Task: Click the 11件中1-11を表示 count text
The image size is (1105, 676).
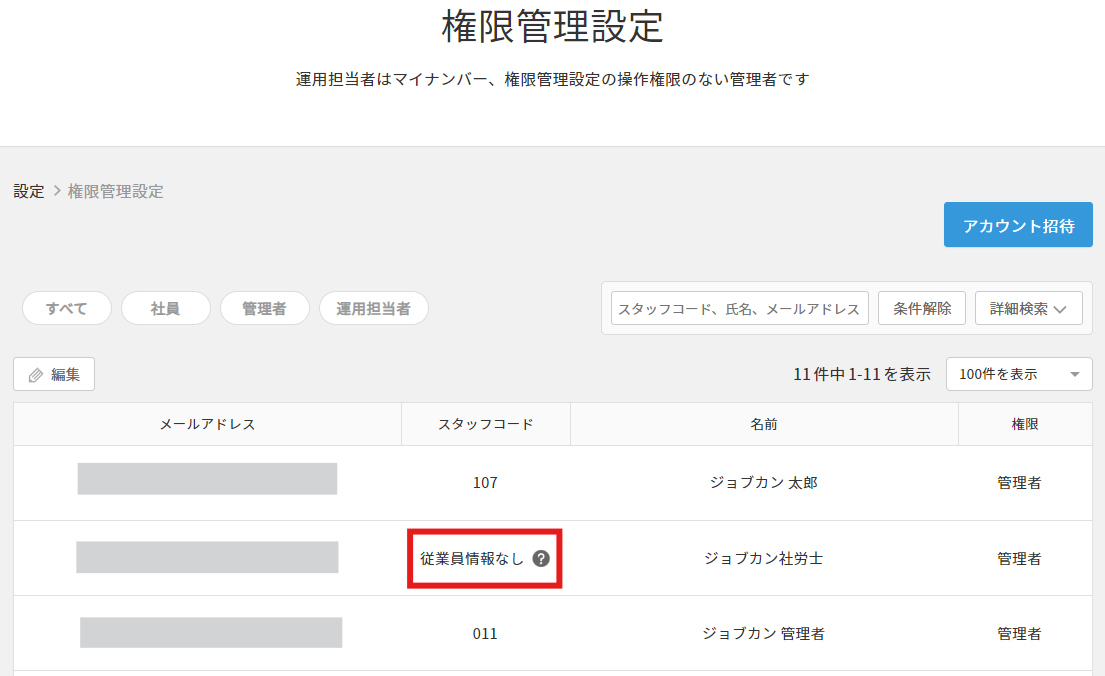Action: click(862, 374)
